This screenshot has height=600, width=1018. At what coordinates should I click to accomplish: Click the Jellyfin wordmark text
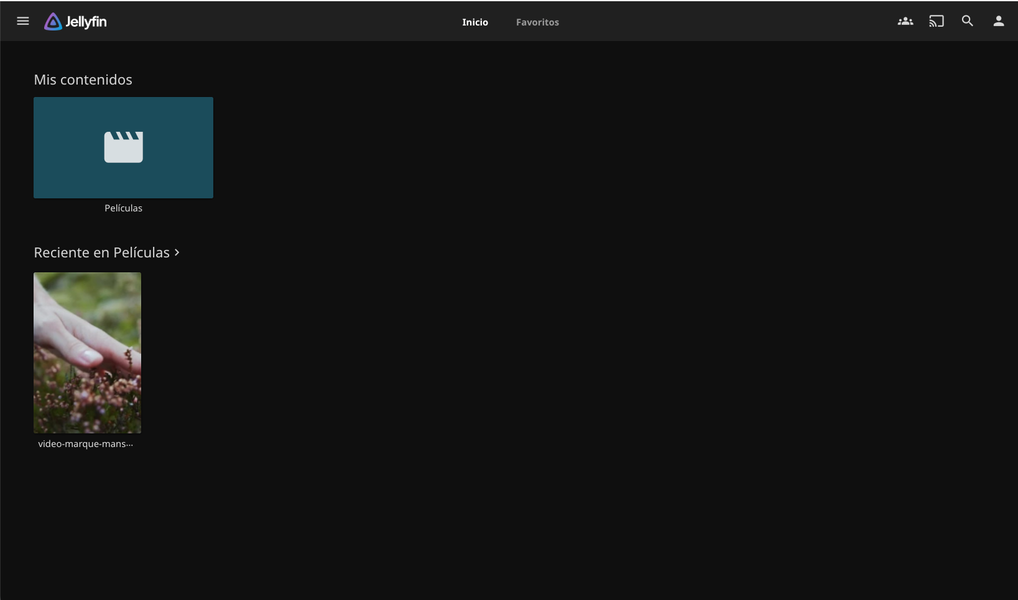click(86, 22)
